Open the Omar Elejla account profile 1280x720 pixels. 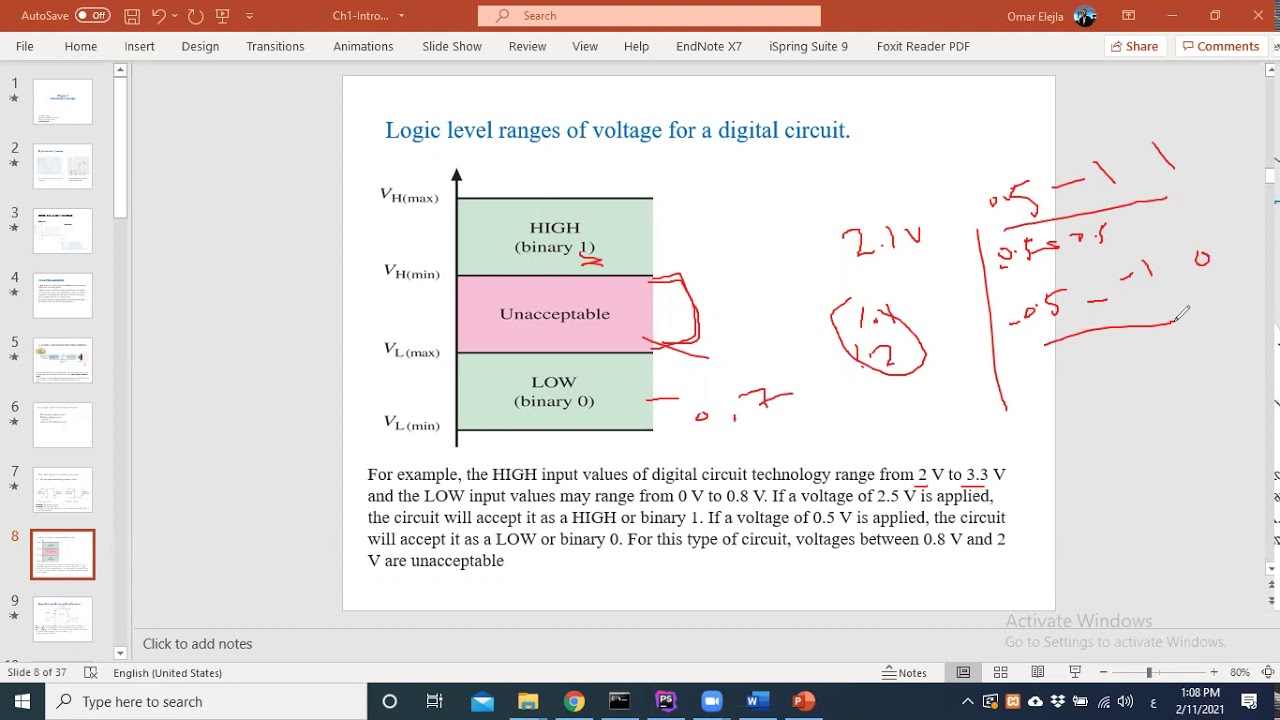pos(1051,16)
